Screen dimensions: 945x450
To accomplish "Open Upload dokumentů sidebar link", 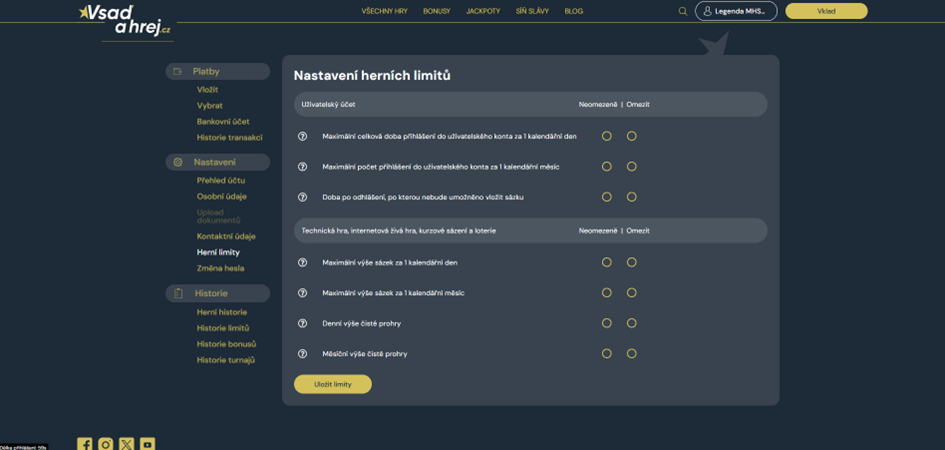I will (x=218, y=216).
